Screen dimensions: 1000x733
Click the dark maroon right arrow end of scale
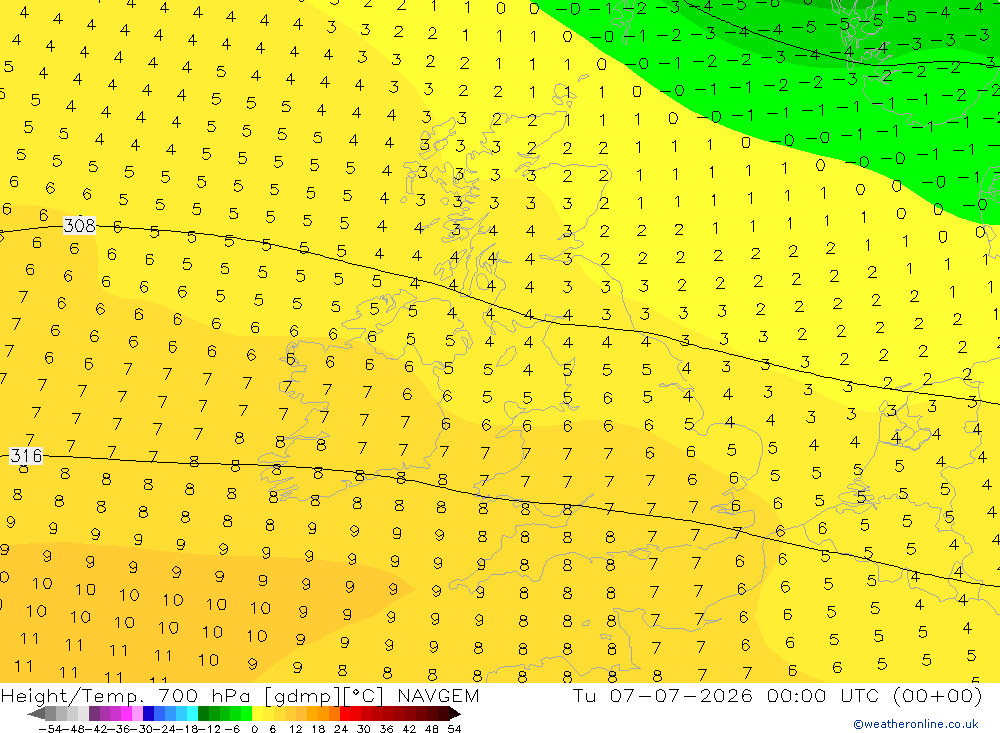click(455, 714)
